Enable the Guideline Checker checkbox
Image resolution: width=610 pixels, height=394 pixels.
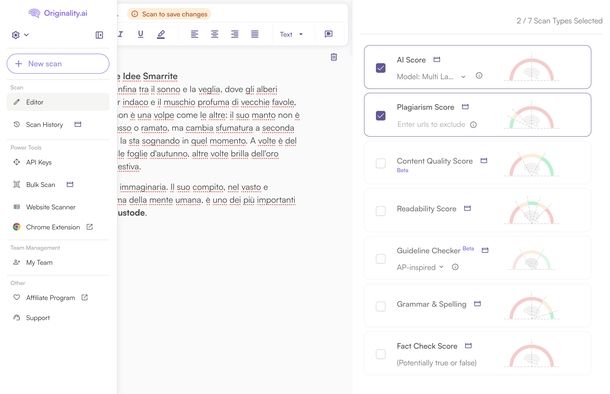(x=380, y=259)
